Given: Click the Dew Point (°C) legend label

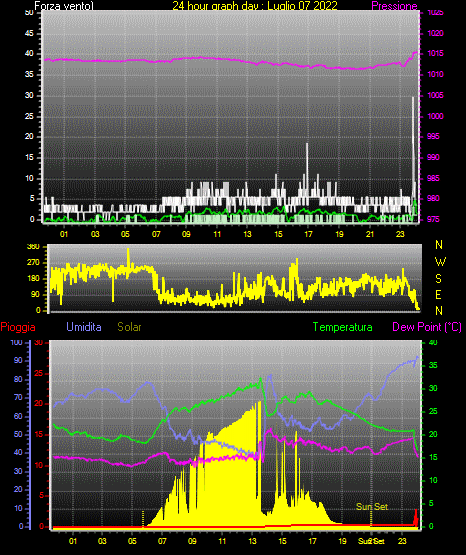Looking at the screenshot, I should 427,327.
